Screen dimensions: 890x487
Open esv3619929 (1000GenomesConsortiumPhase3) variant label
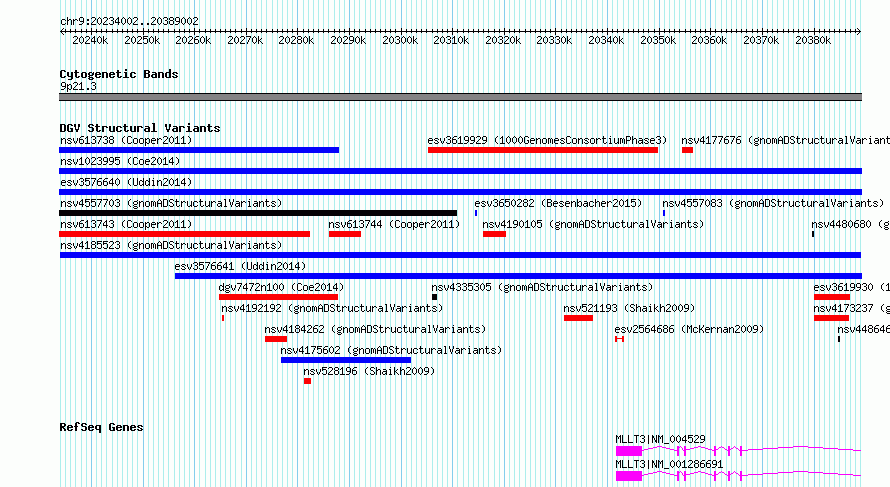[x=547, y=140]
